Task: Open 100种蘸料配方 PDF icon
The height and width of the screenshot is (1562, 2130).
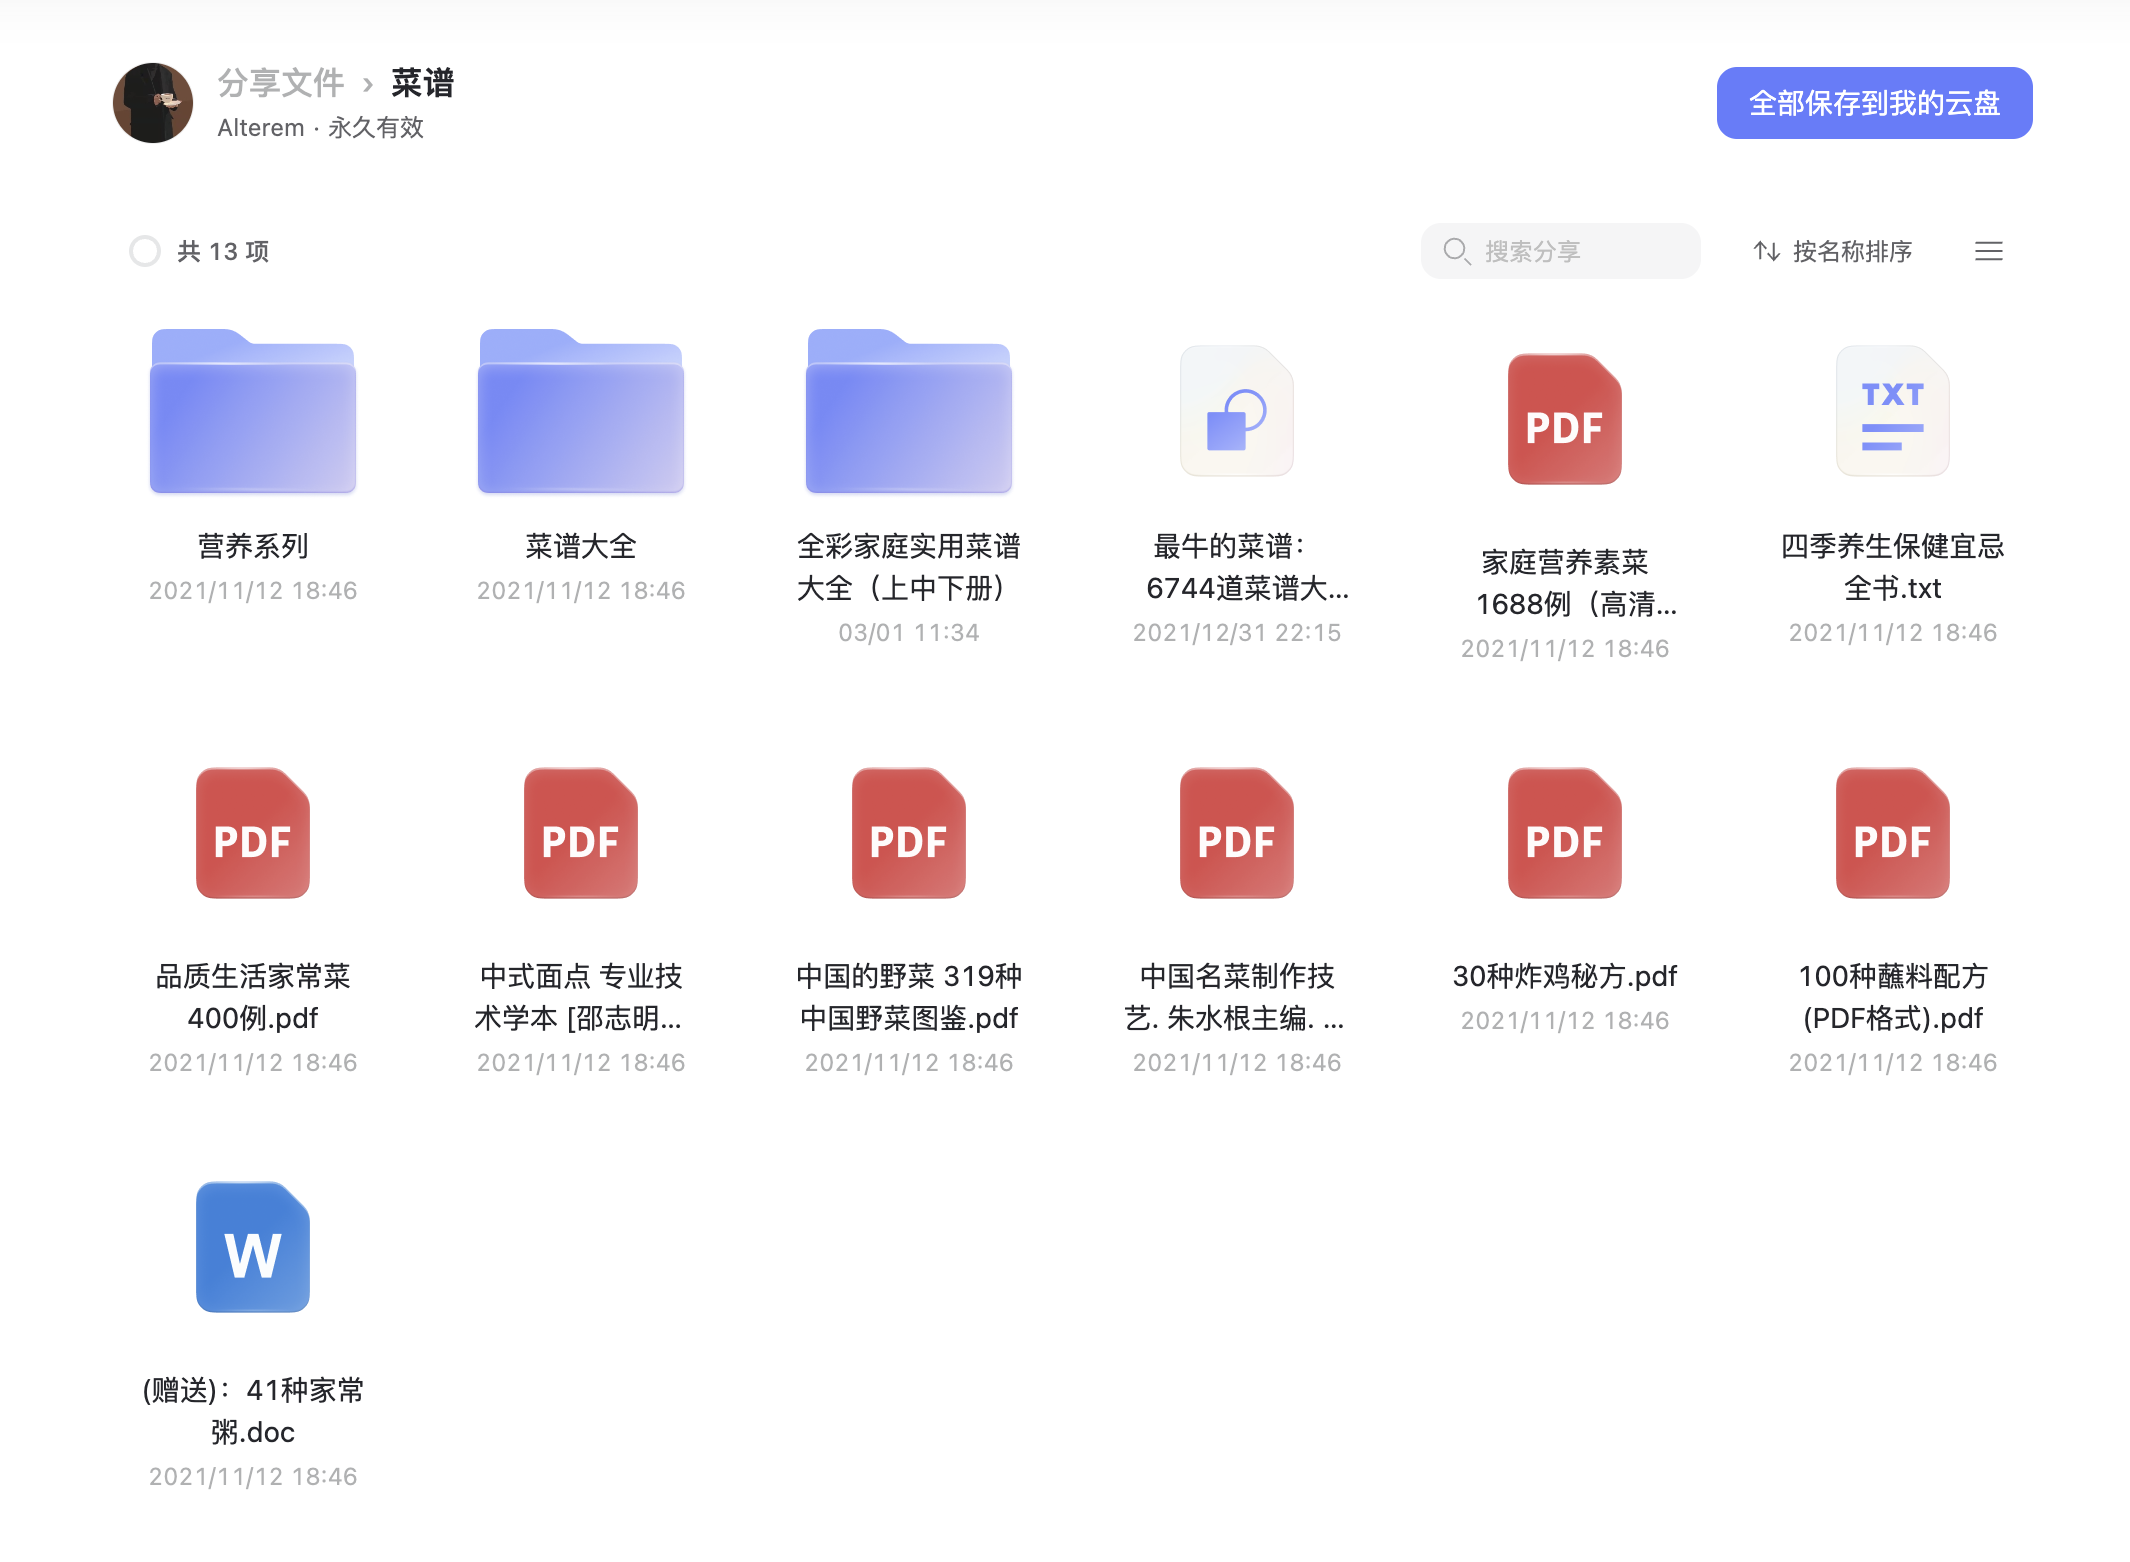Action: (x=1893, y=833)
